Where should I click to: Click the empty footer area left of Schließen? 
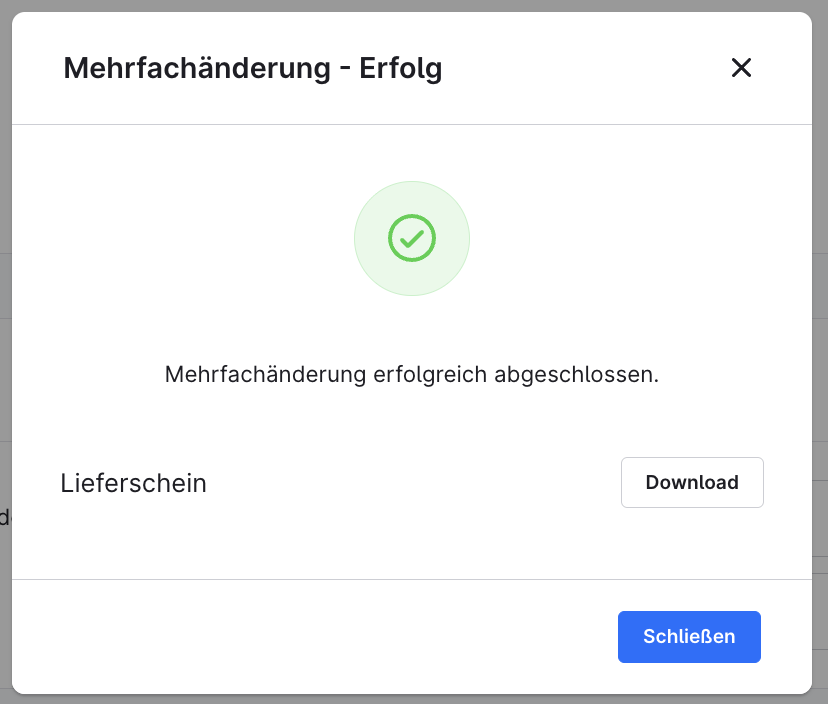click(300, 636)
